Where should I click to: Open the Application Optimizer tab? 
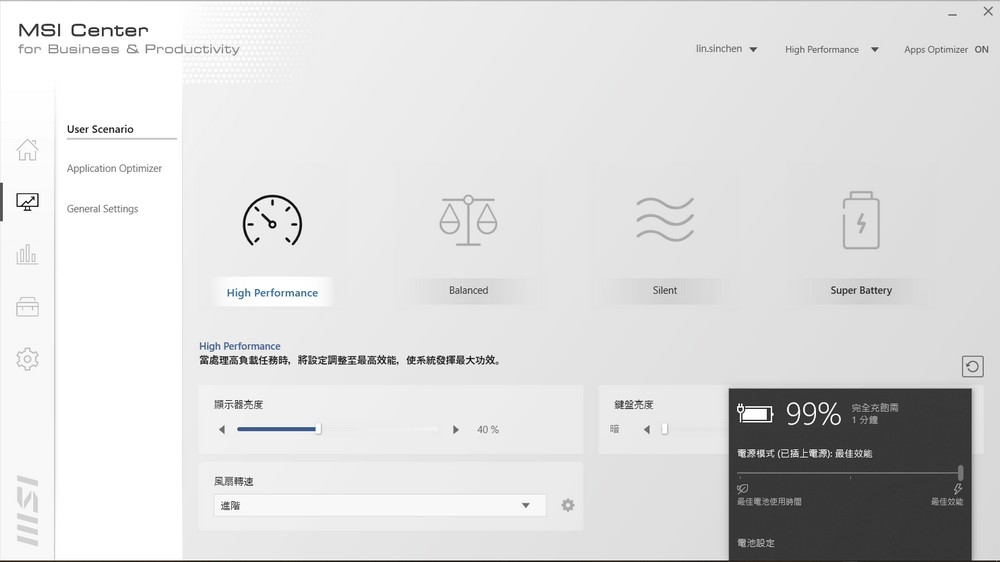(114, 168)
